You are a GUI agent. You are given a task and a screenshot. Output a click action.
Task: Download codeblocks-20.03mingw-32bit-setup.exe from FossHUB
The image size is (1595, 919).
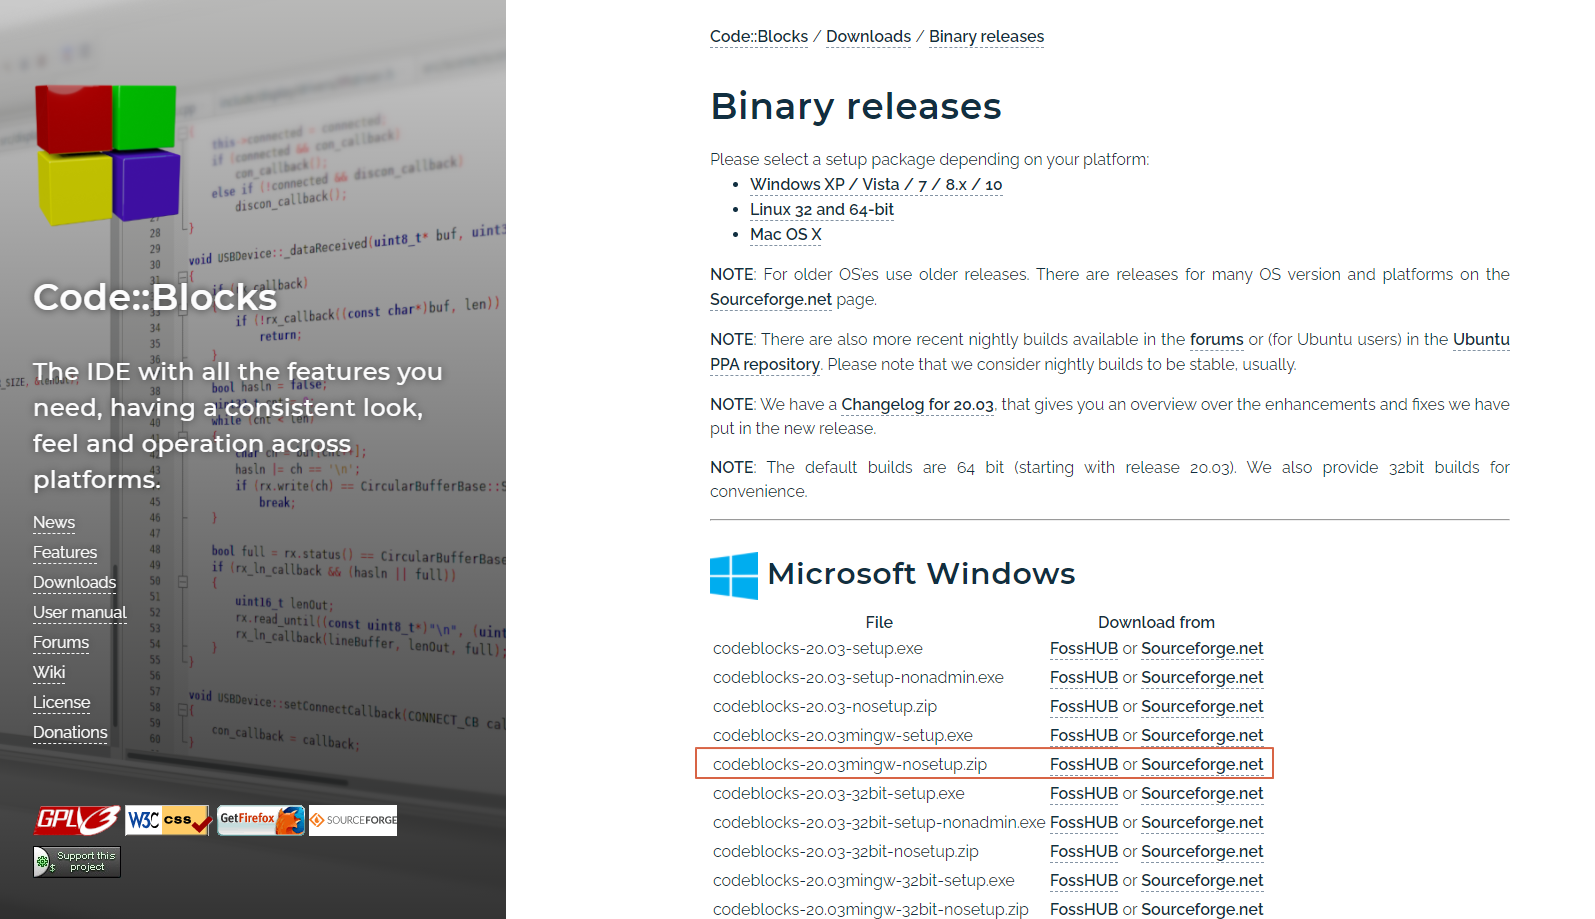pyautogui.click(x=1084, y=881)
